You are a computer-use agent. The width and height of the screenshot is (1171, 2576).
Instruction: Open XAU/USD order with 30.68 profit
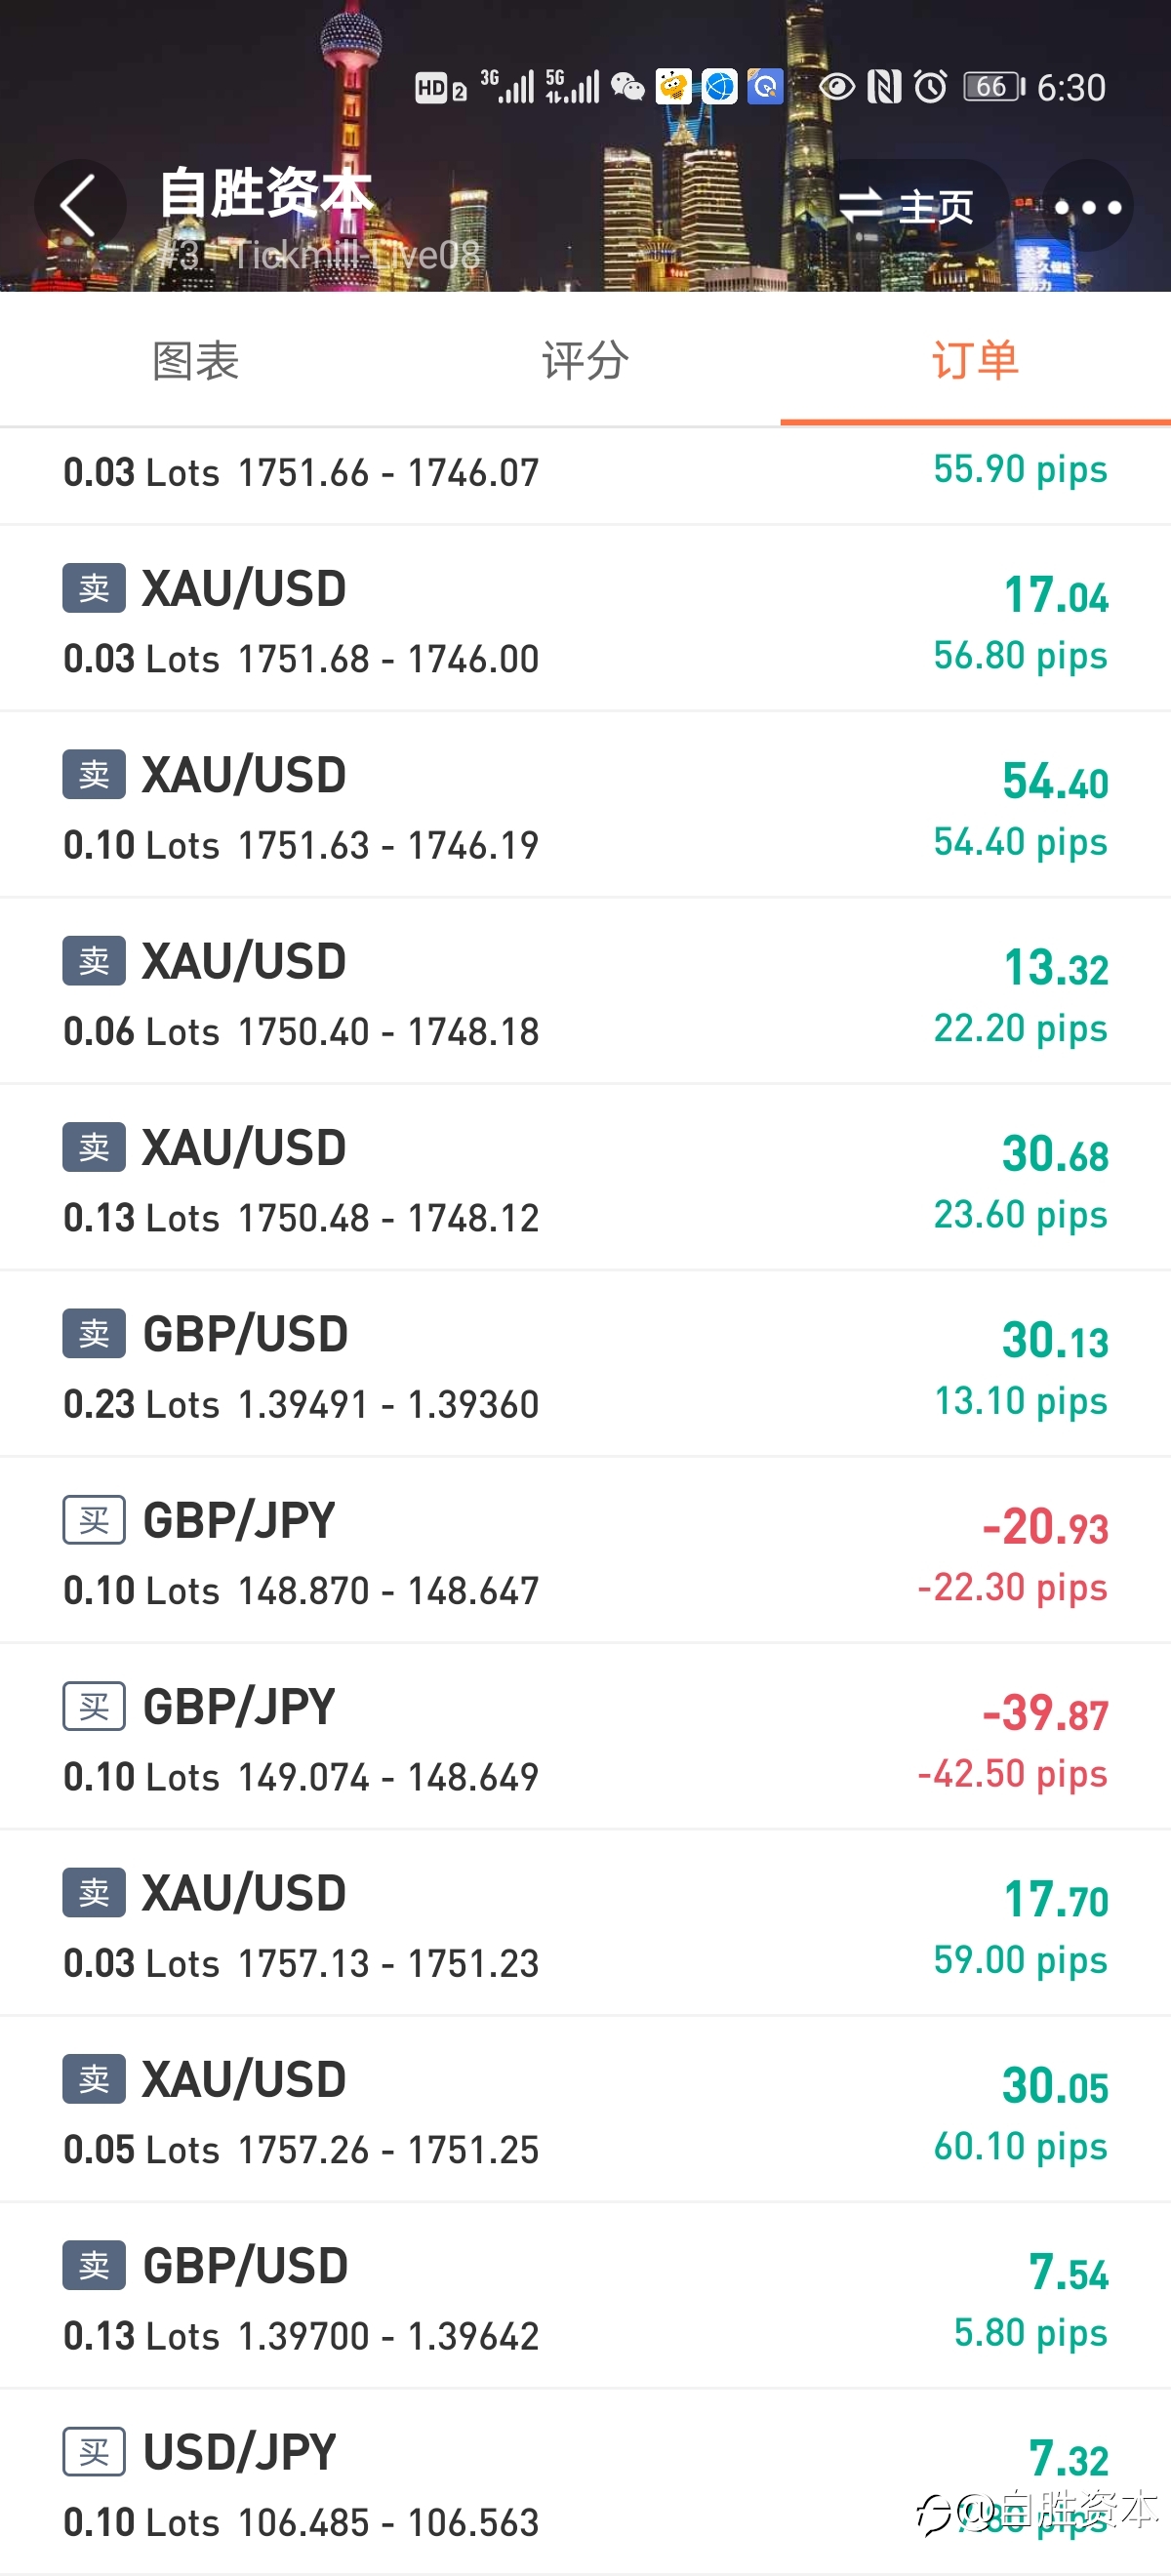(585, 1179)
